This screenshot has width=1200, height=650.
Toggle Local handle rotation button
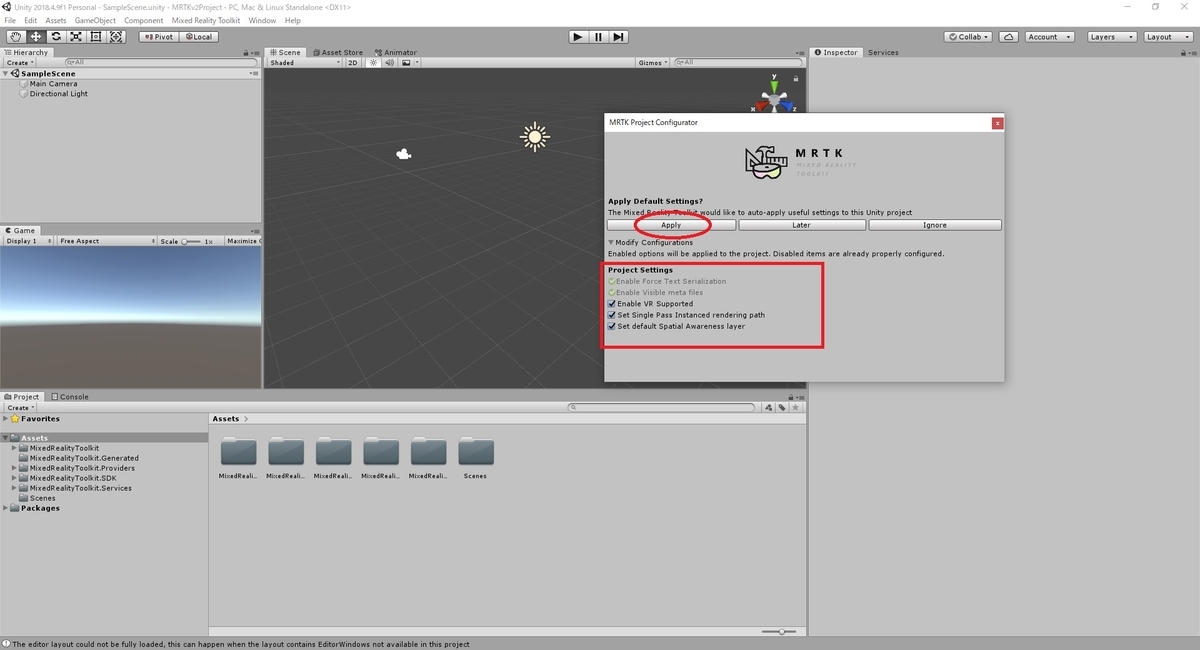[197, 37]
